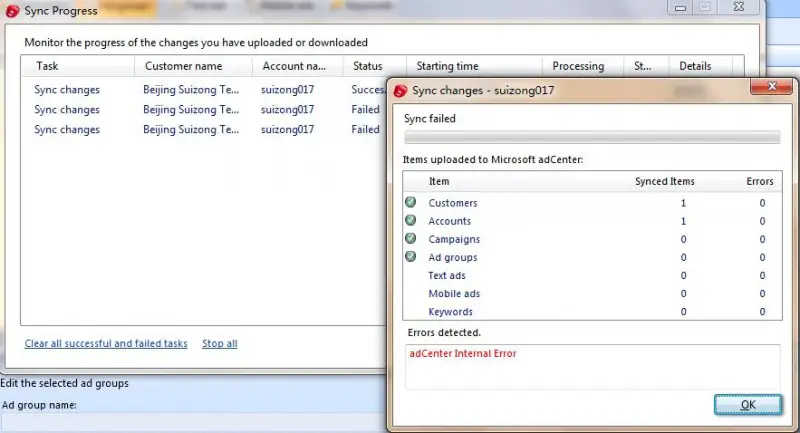This screenshot has height=433, width=800.
Task: Click the Stop all link
Action: [x=220, y=343]
